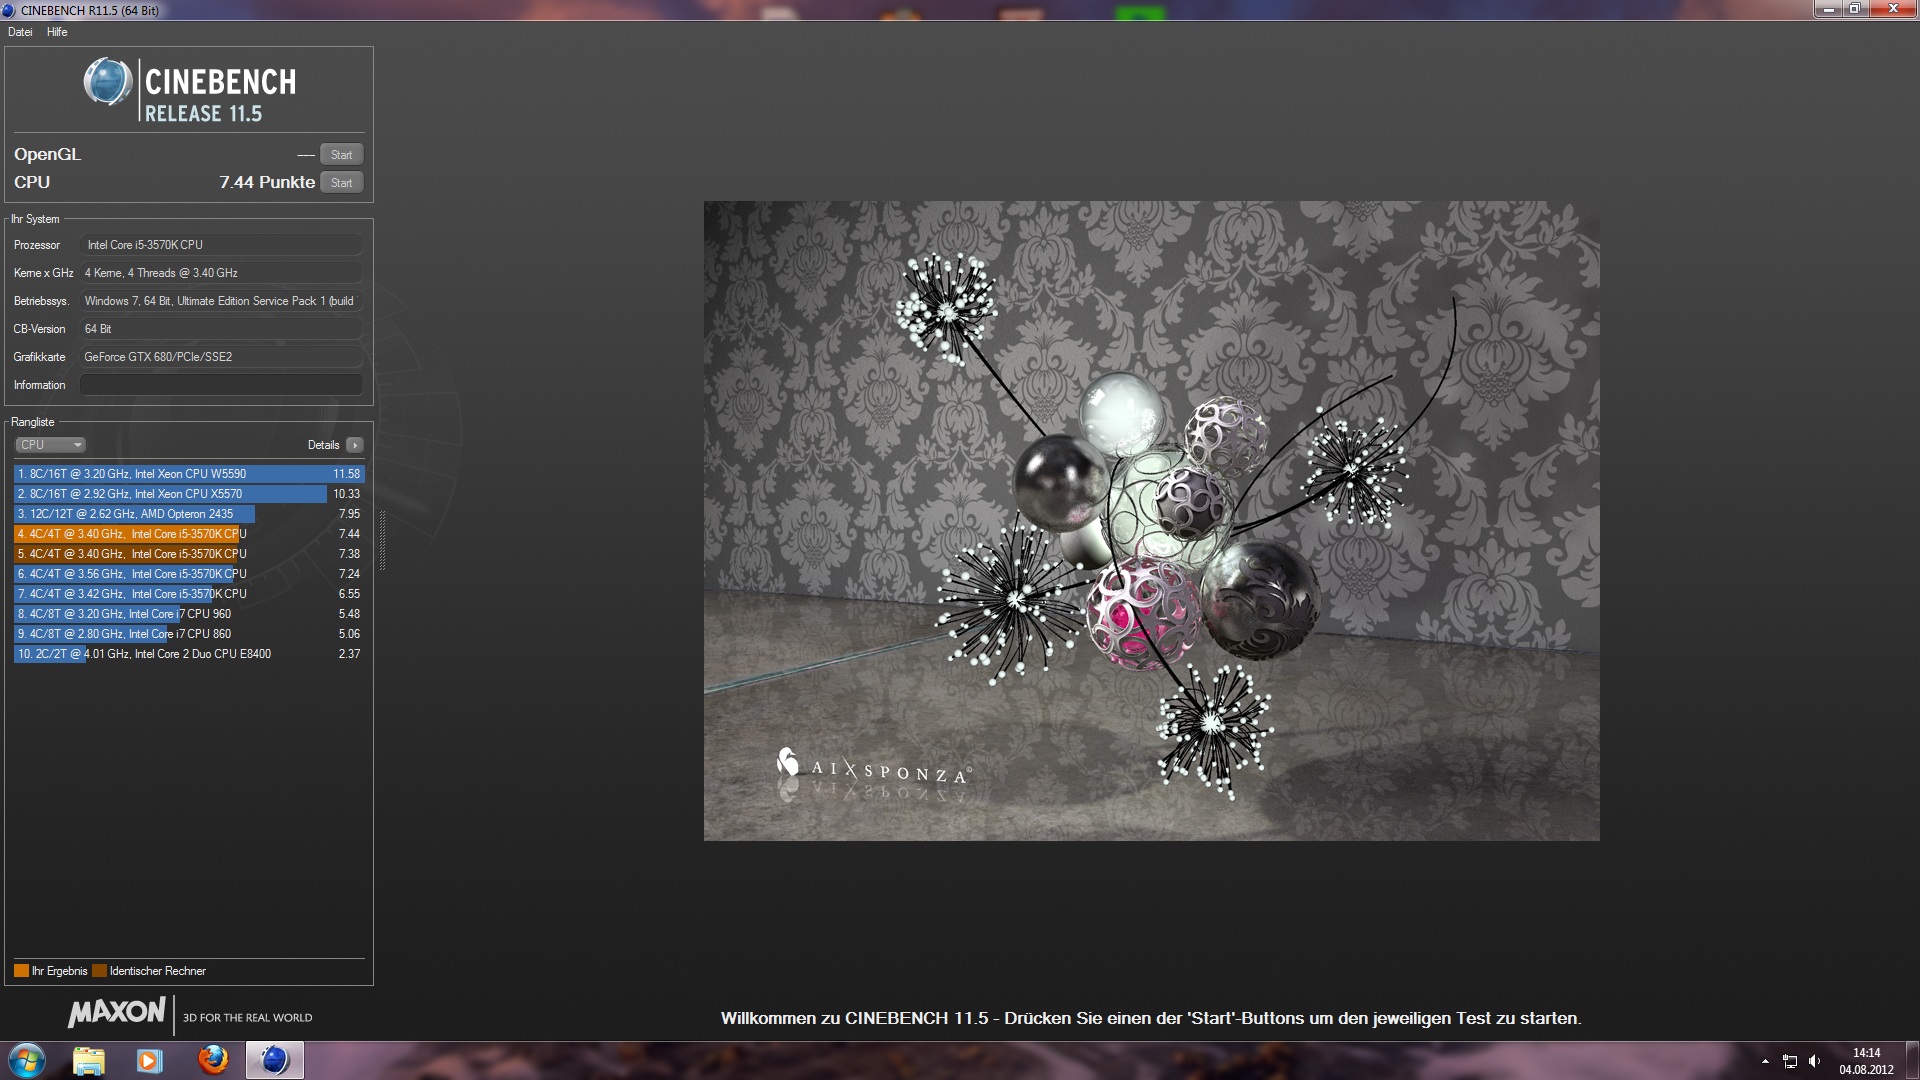Click Cinebench icon in taskbar

(x=274, y=1060)
